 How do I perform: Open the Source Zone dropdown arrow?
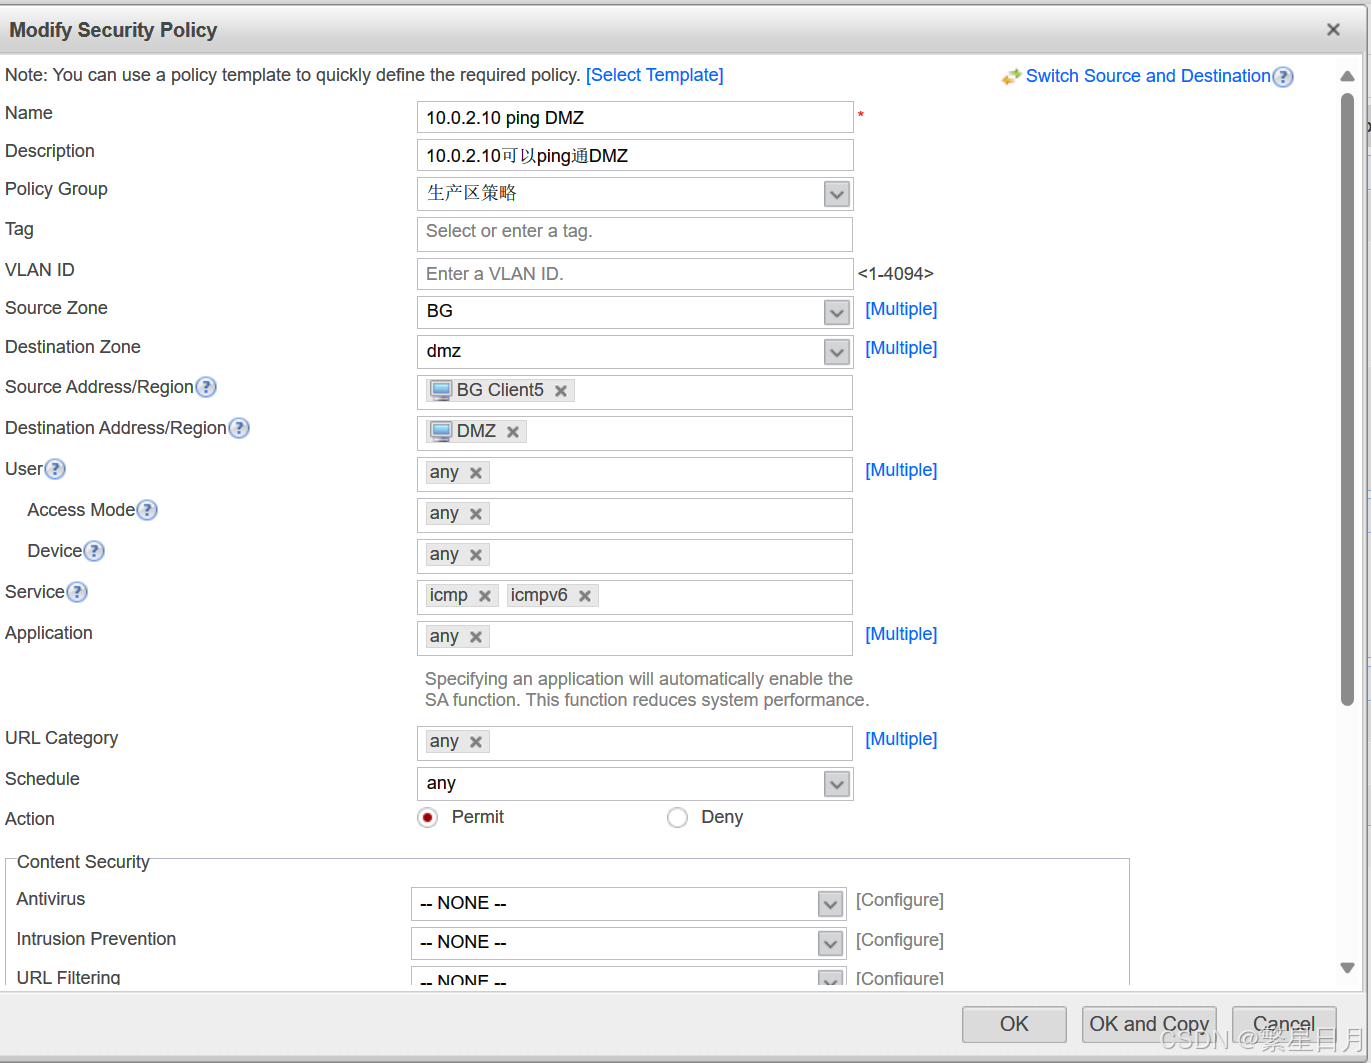(x=837, y=312)
